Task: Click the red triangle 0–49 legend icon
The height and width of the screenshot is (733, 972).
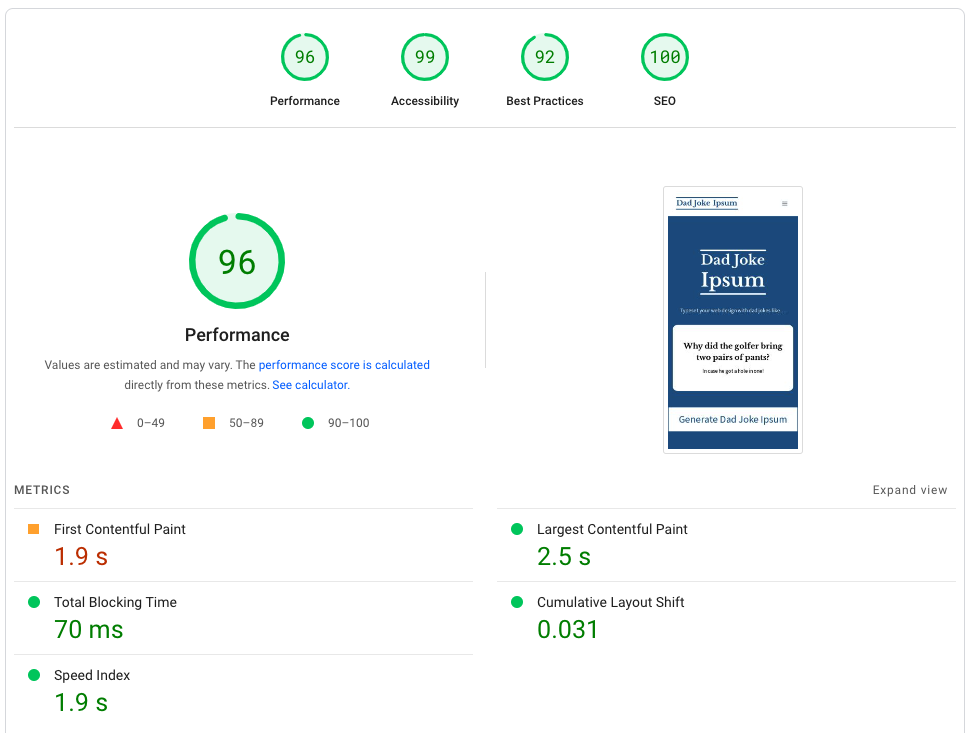Action: coord(117,423)
